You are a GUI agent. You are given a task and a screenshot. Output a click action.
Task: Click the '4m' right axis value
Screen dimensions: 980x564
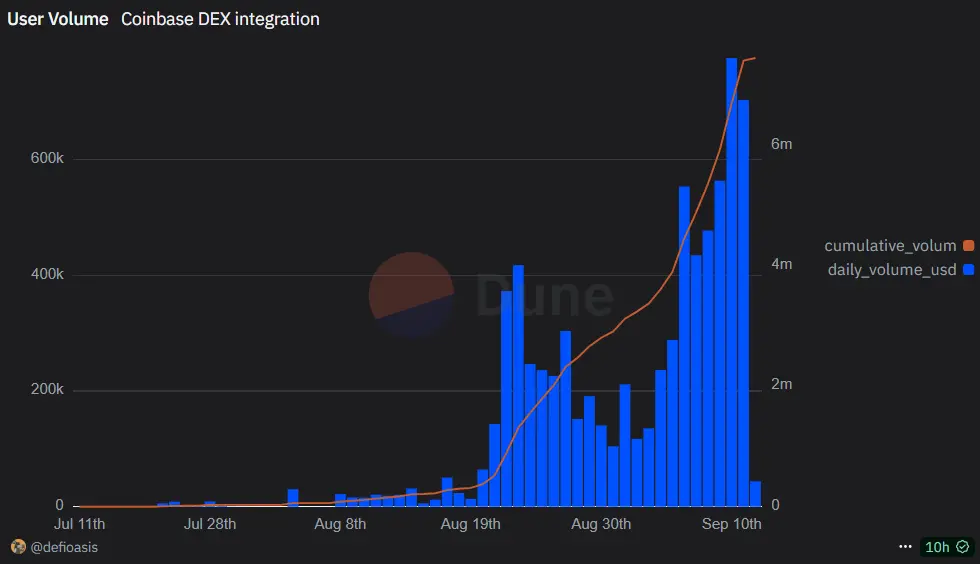point(781,264)
